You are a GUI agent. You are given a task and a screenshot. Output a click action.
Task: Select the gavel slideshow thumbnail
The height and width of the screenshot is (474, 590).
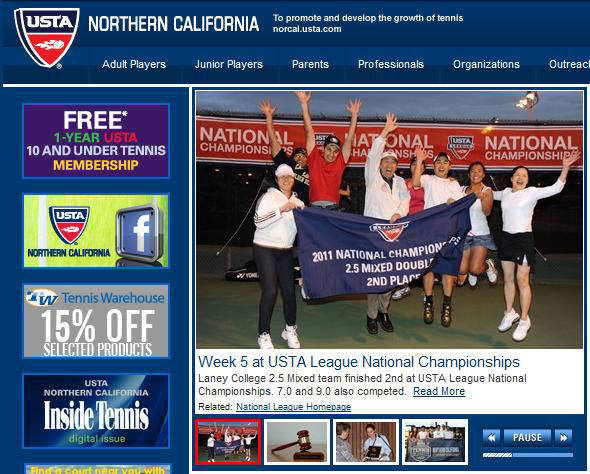(x=297, y=442)
